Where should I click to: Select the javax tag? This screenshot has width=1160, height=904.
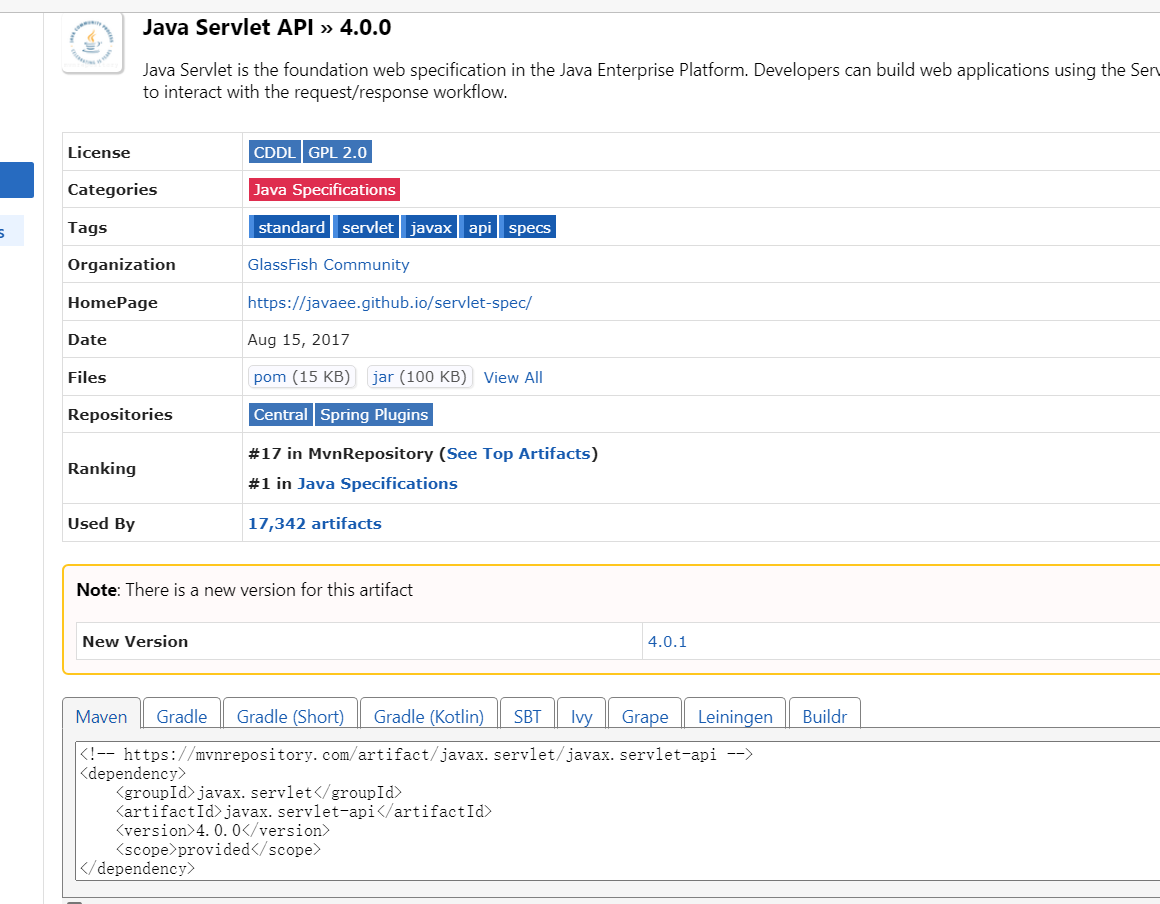pos(429,227)
